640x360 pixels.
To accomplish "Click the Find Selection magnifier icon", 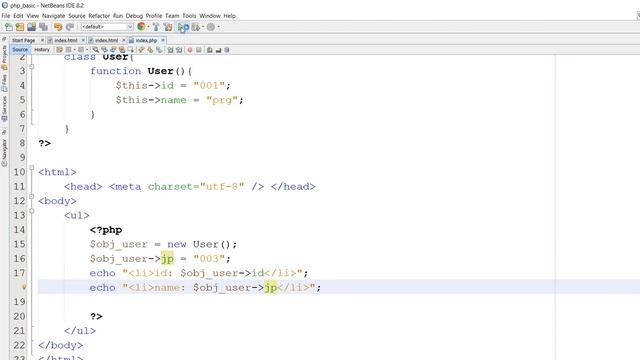I will (x=95, y=50).
